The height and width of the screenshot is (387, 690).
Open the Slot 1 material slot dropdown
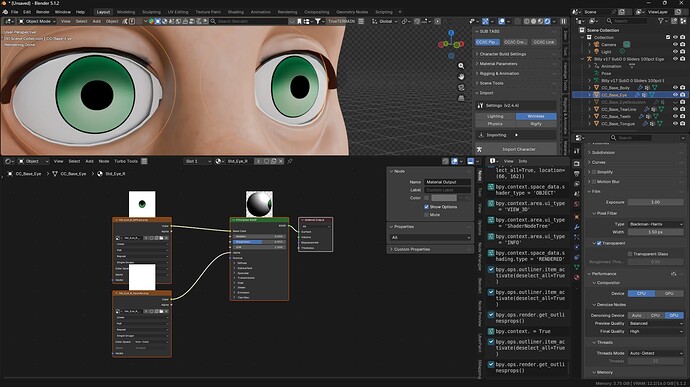click(198, 162)
